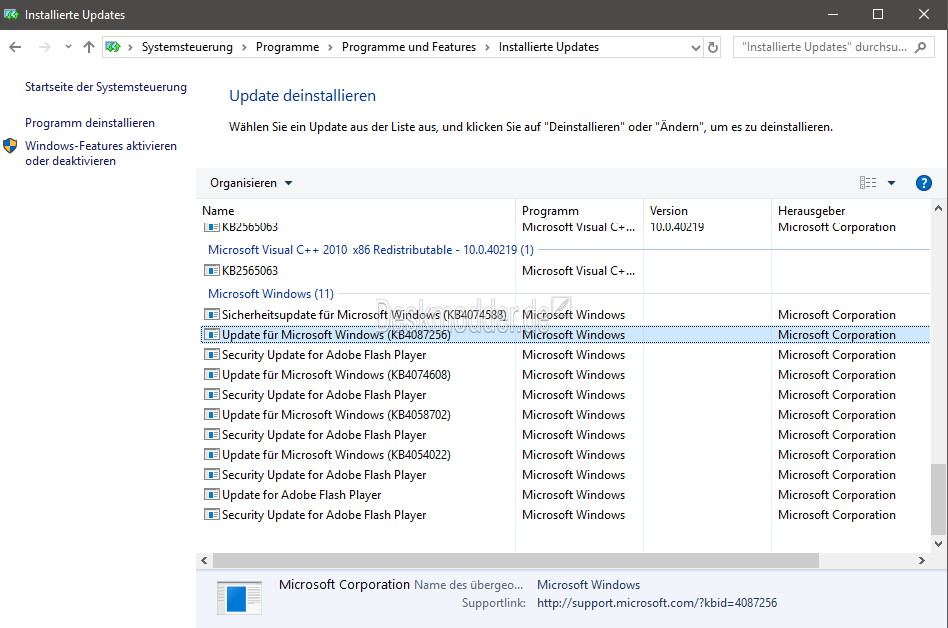The width and height of the screenshot is (948, 628).
Task: Click Version 10.0.40219 cell in top row
Action: [677, 227]
